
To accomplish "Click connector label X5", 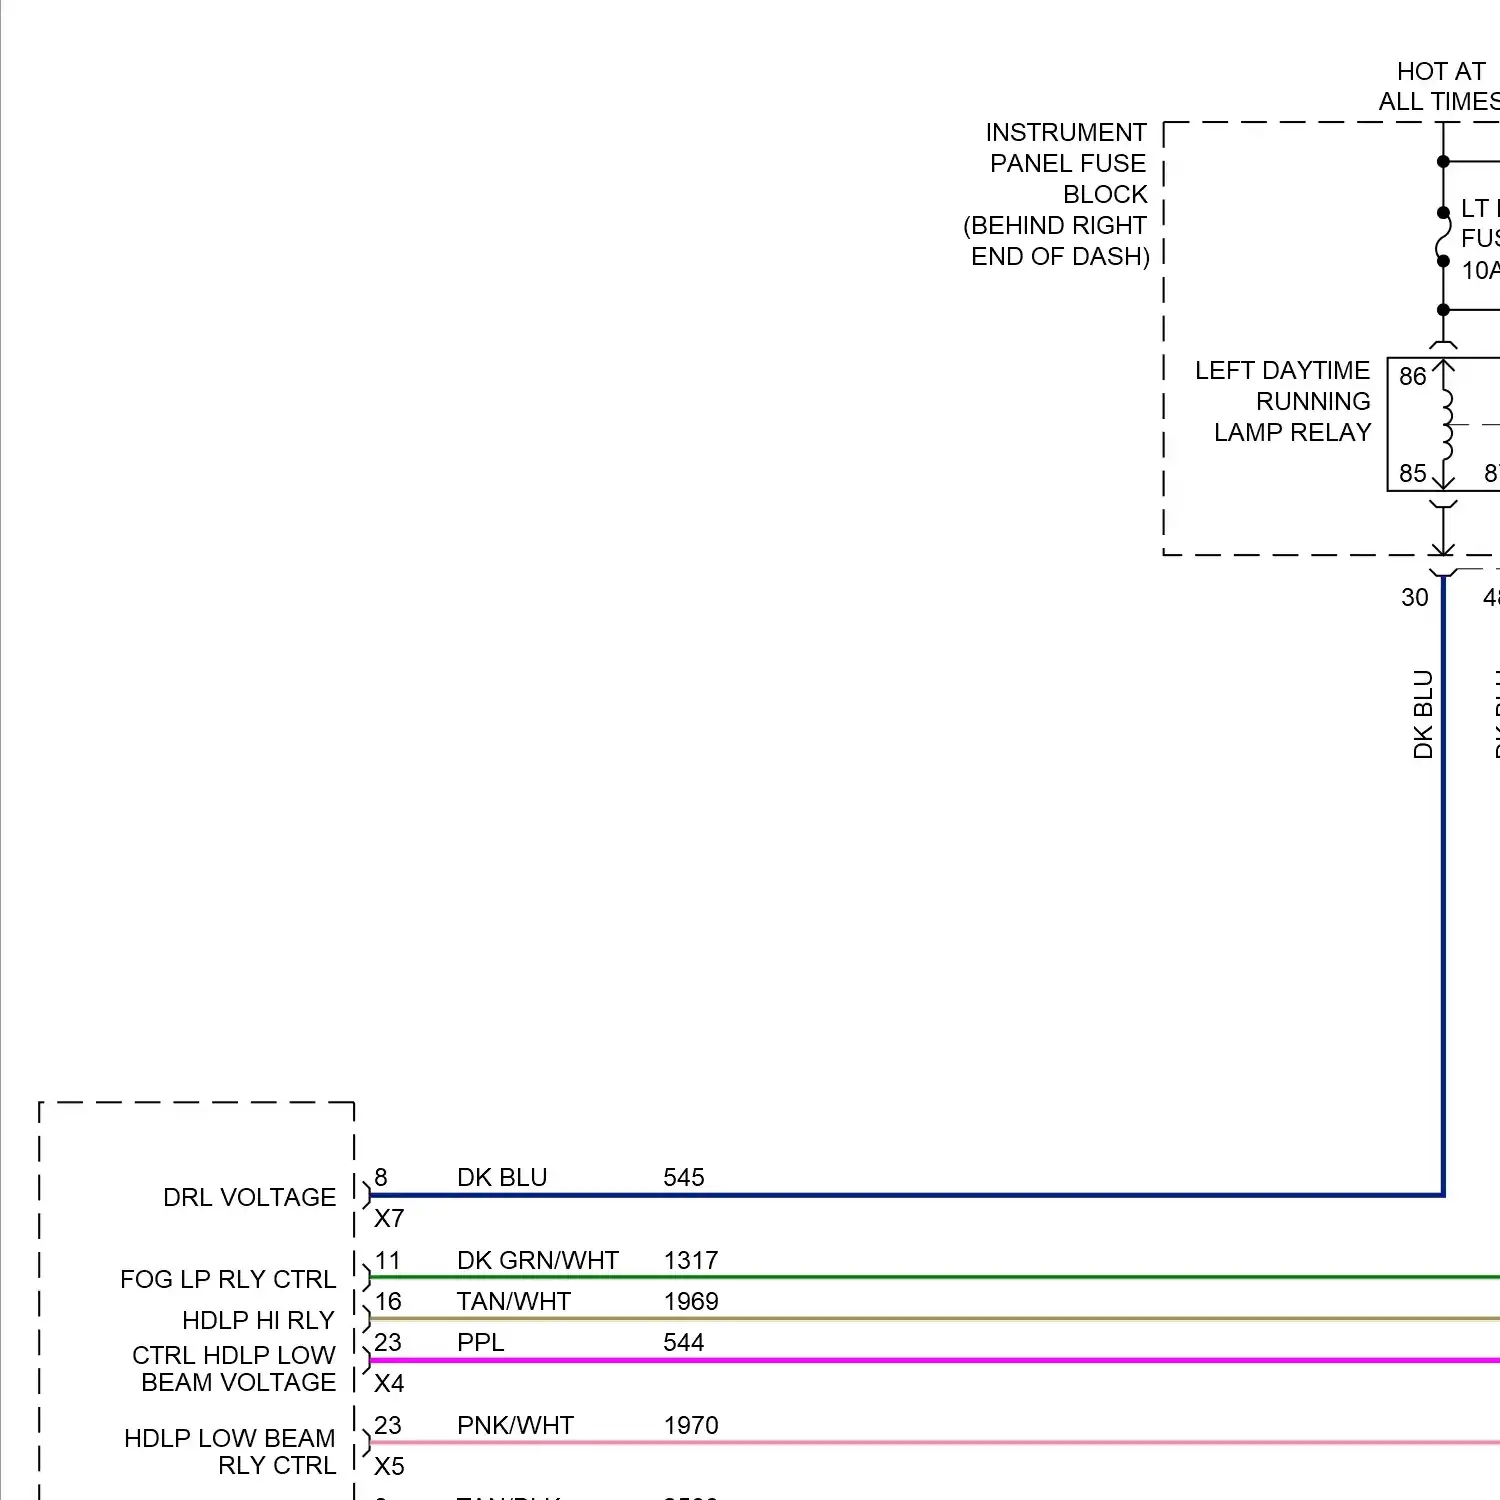I will (389, 1466).
